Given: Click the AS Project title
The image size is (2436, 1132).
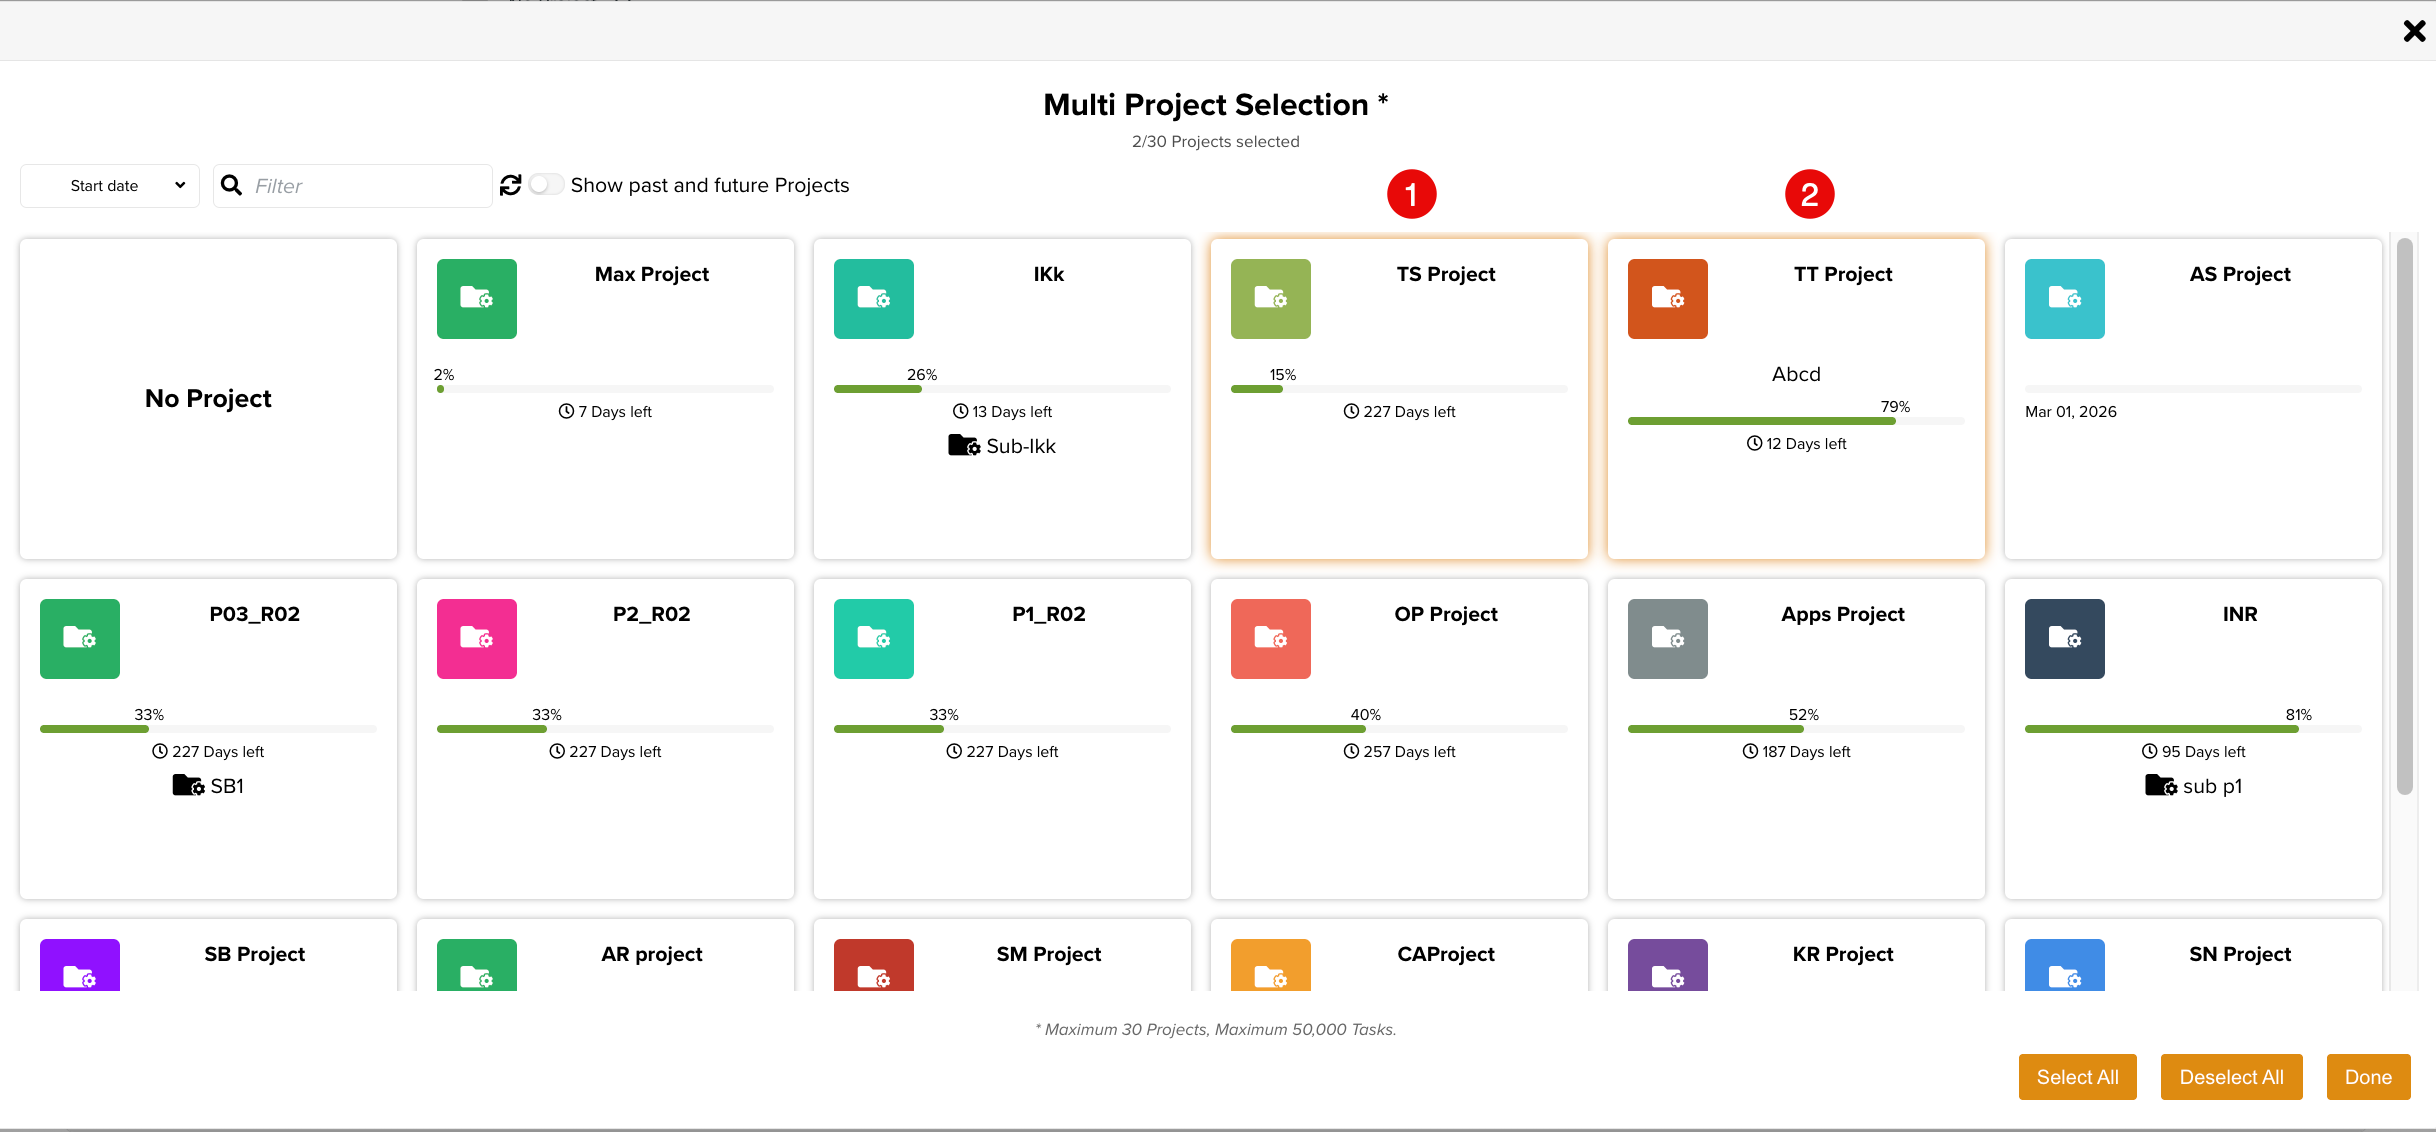Looking at the screenshot, I should coord(2240,274).
